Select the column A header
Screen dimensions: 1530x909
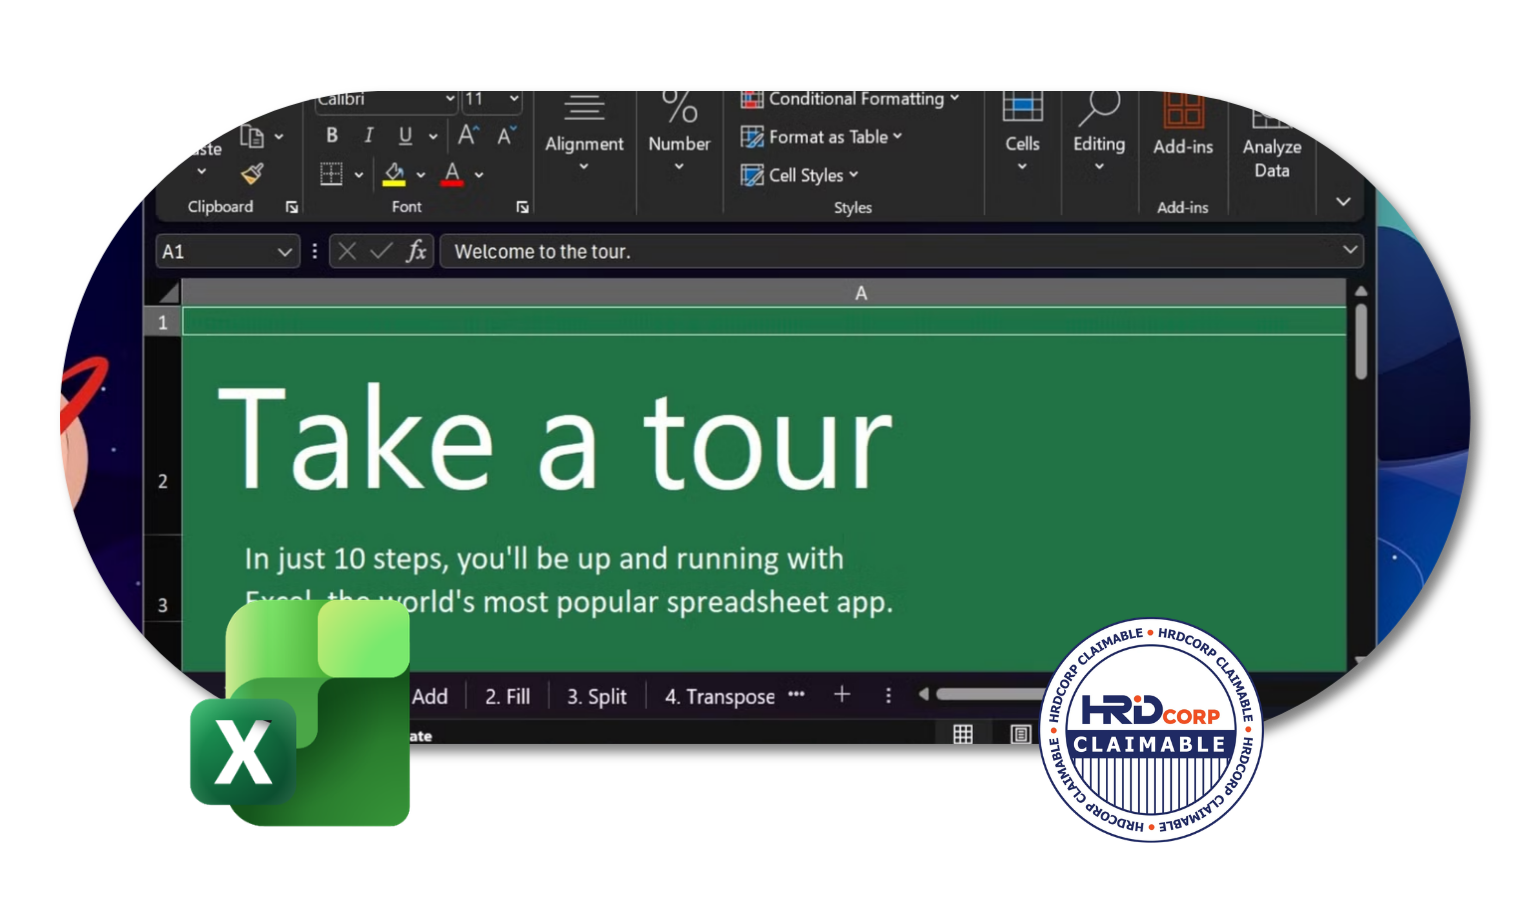[x=861, y=293]
